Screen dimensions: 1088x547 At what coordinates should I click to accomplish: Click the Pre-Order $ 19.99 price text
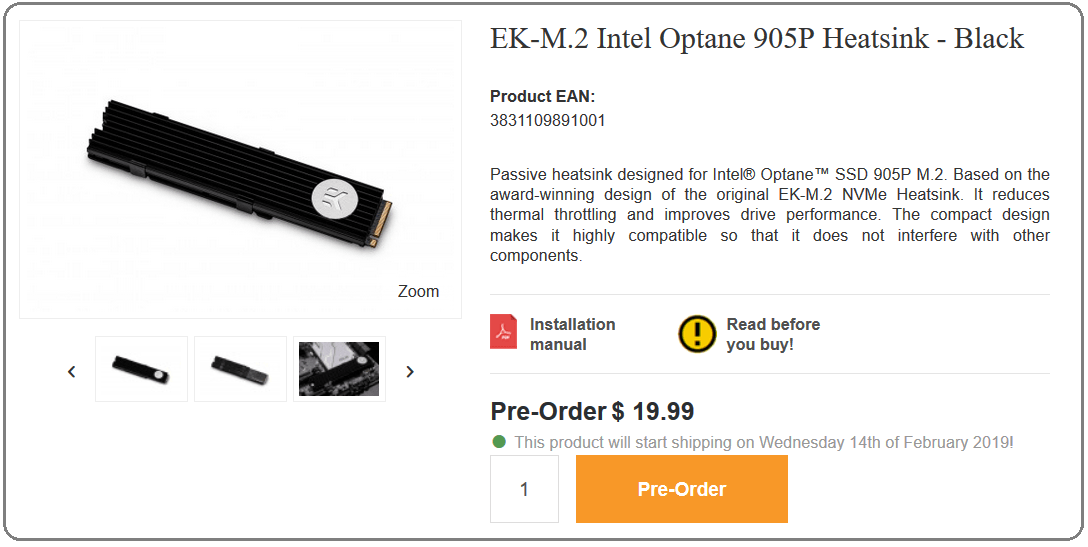[592, 412]
